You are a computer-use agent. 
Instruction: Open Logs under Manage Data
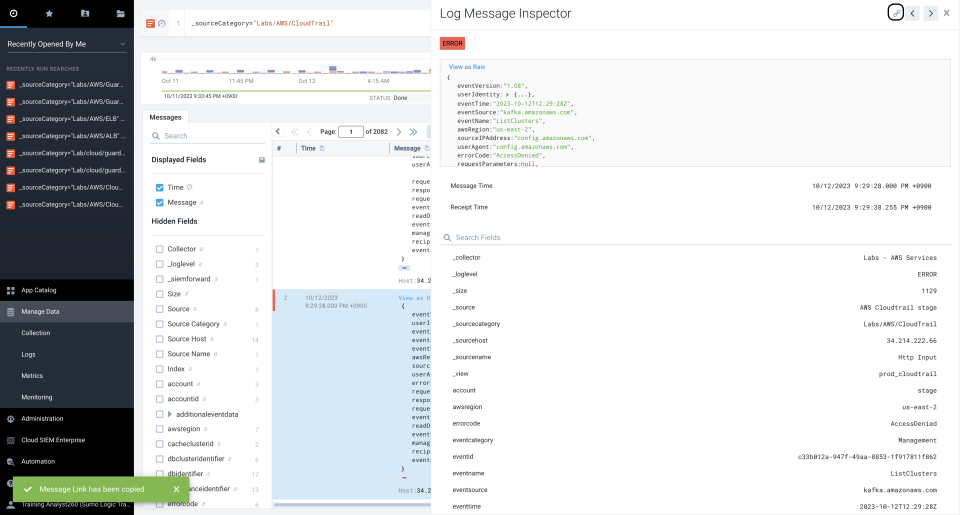pos(28,355)
